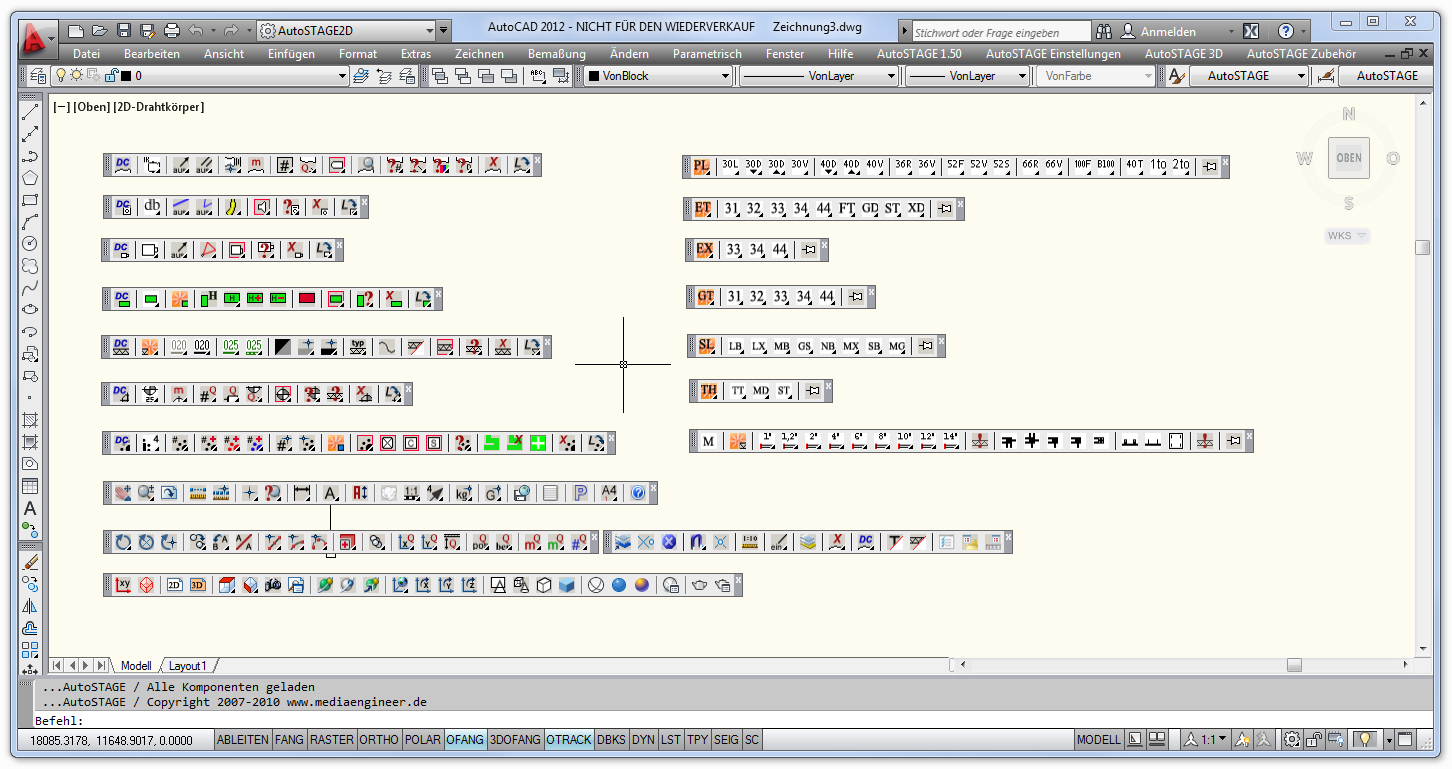Click the MX icon in SL toolbar

pos(850,347)
